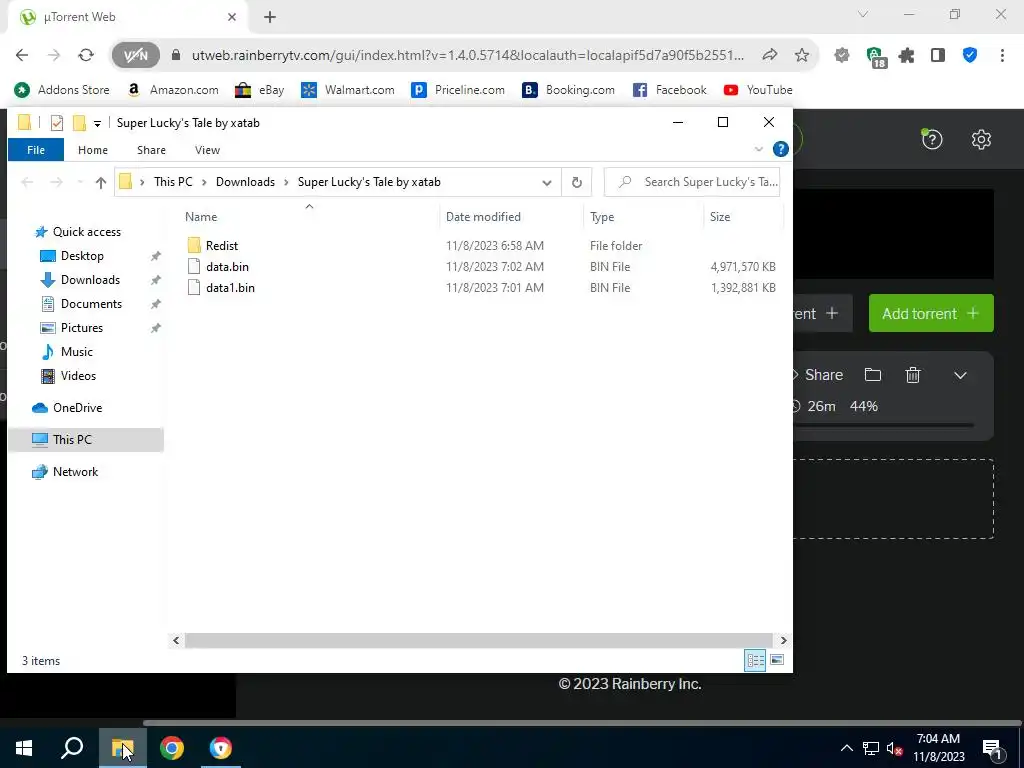
Task: Go back in Chrome
Action: tap(22, 56)
